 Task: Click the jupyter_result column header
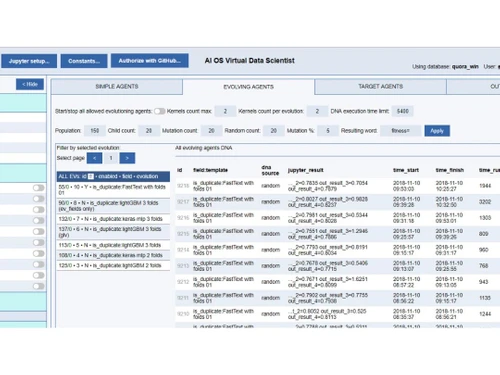306,170
